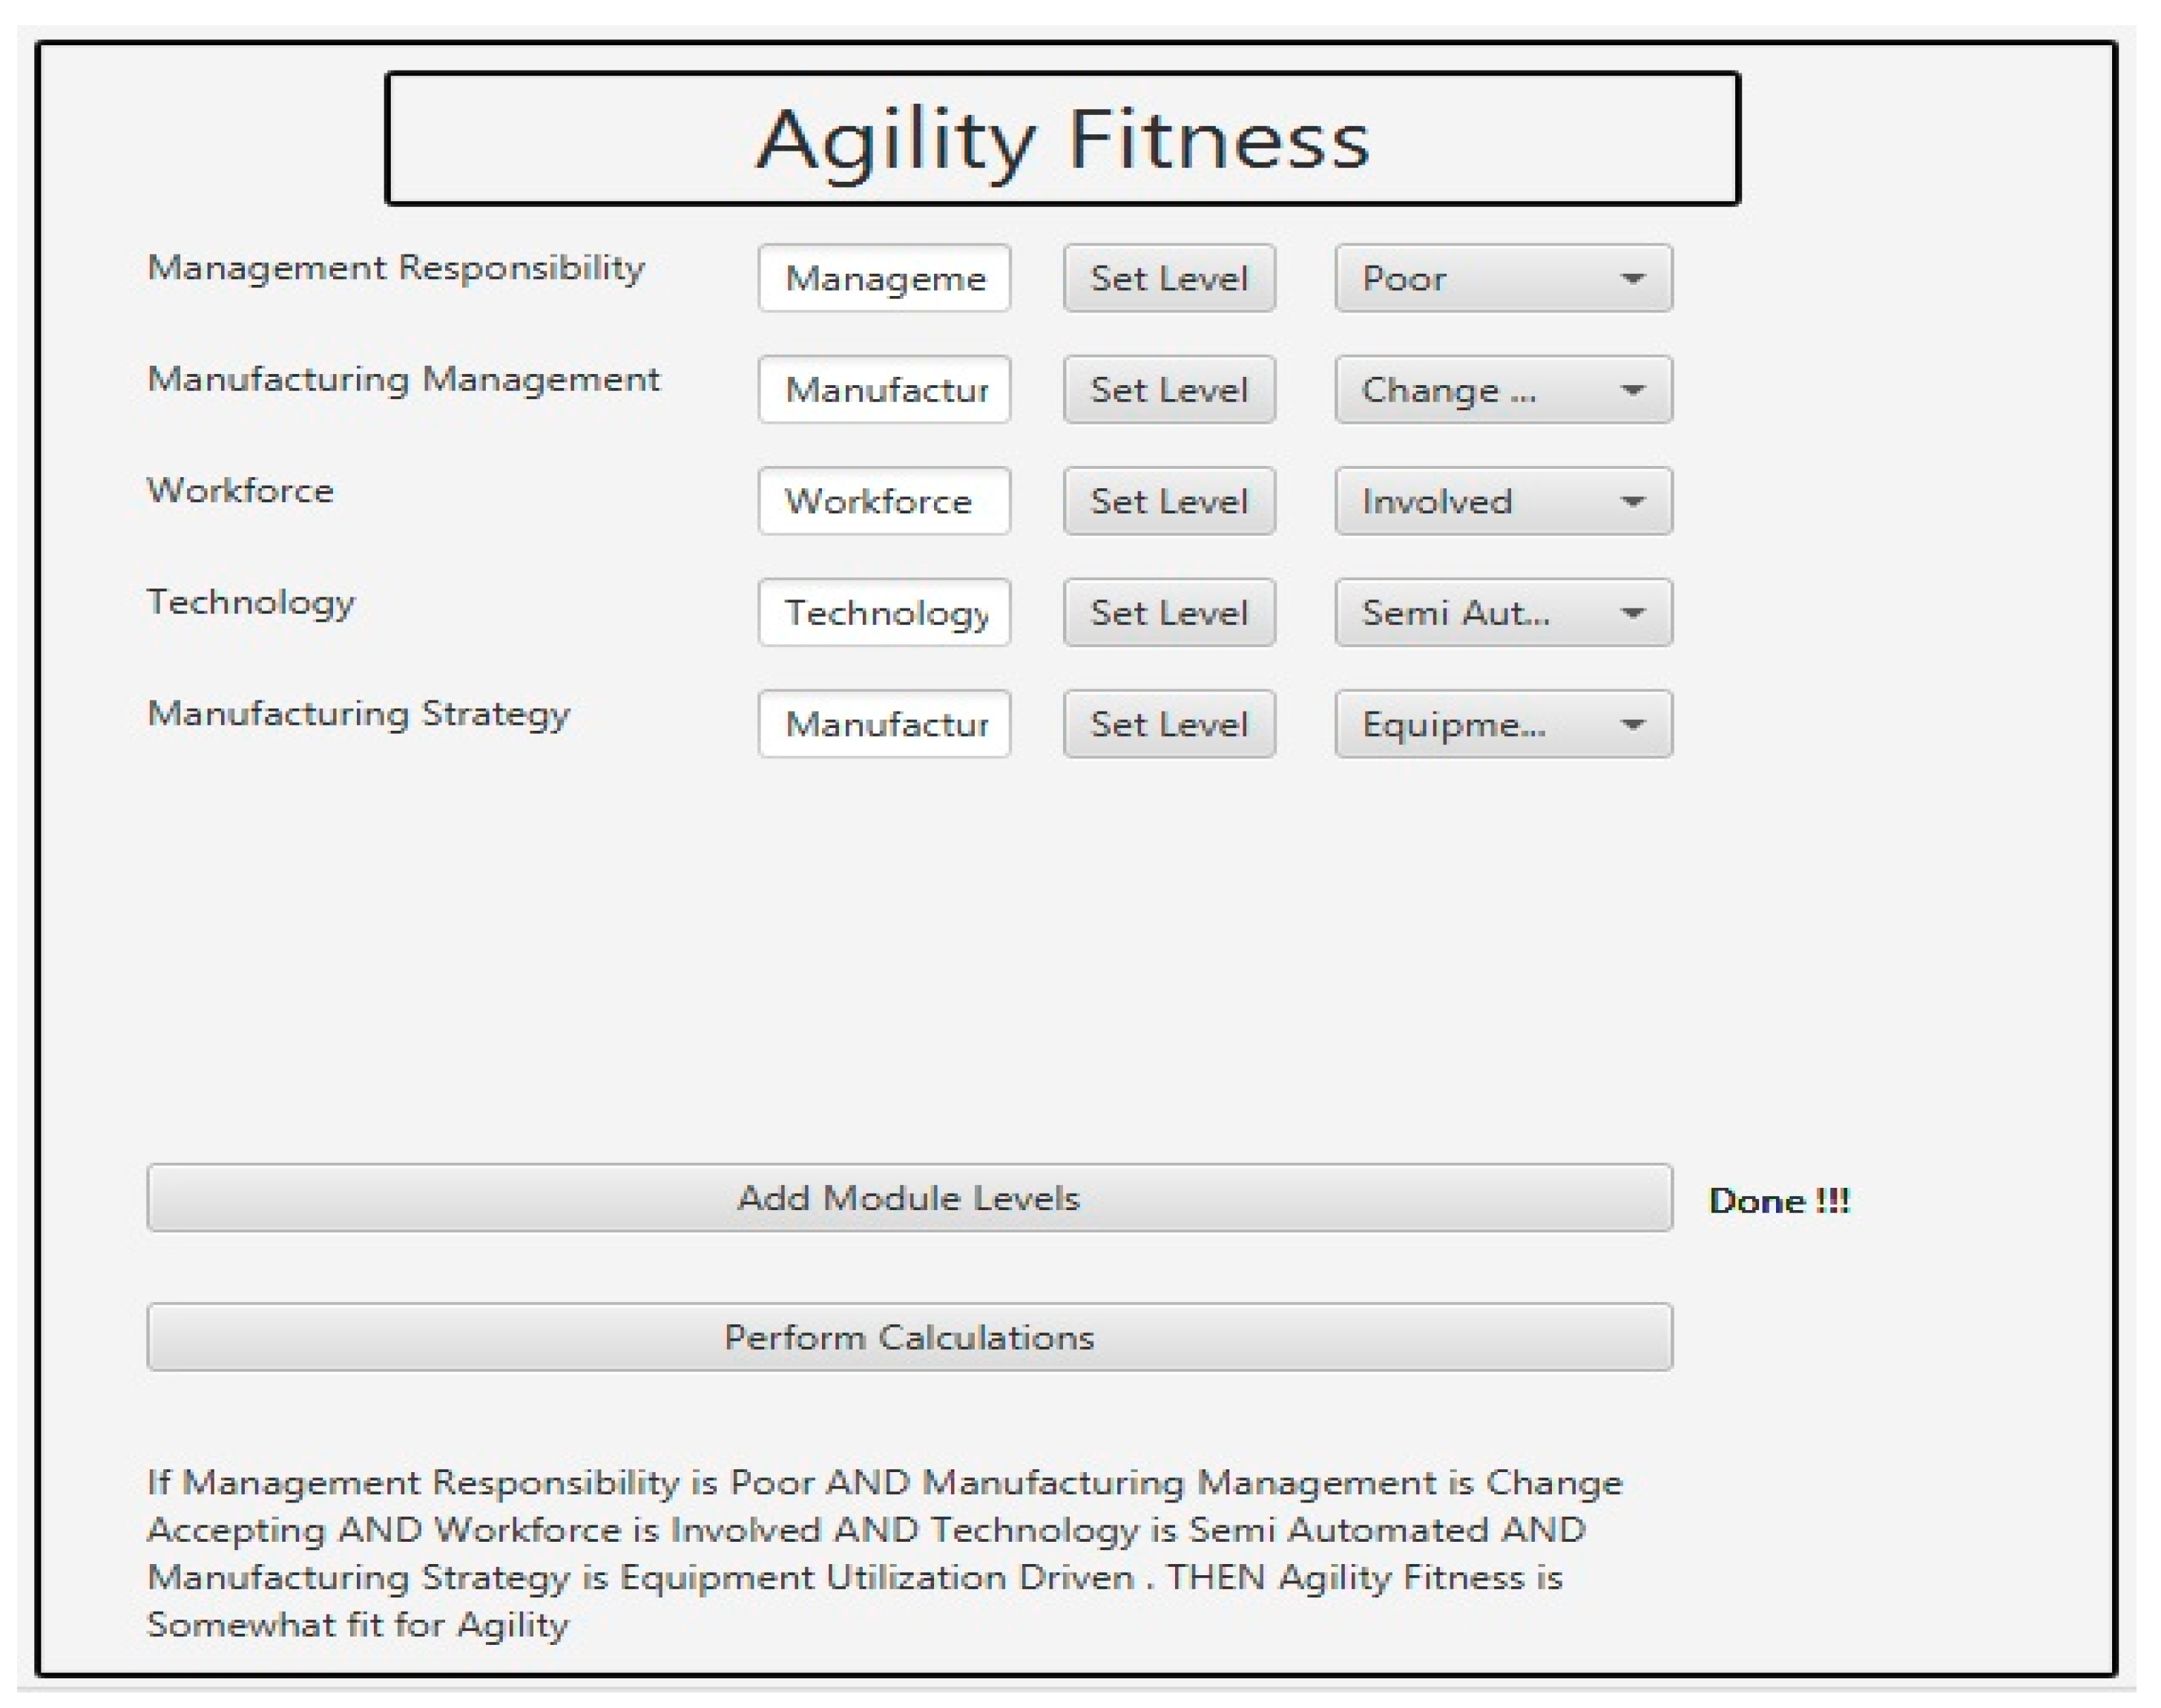Click Set Level for Management Responsibility
Viewport: 2161px width, 1708px height.
[1168, 278]
